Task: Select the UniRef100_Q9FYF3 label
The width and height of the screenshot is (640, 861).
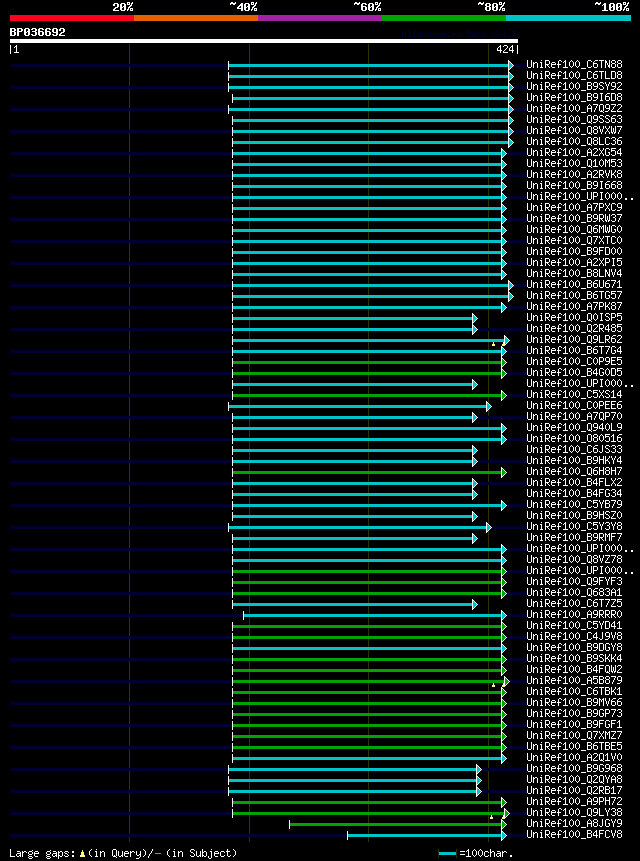Action: [574, 581]
